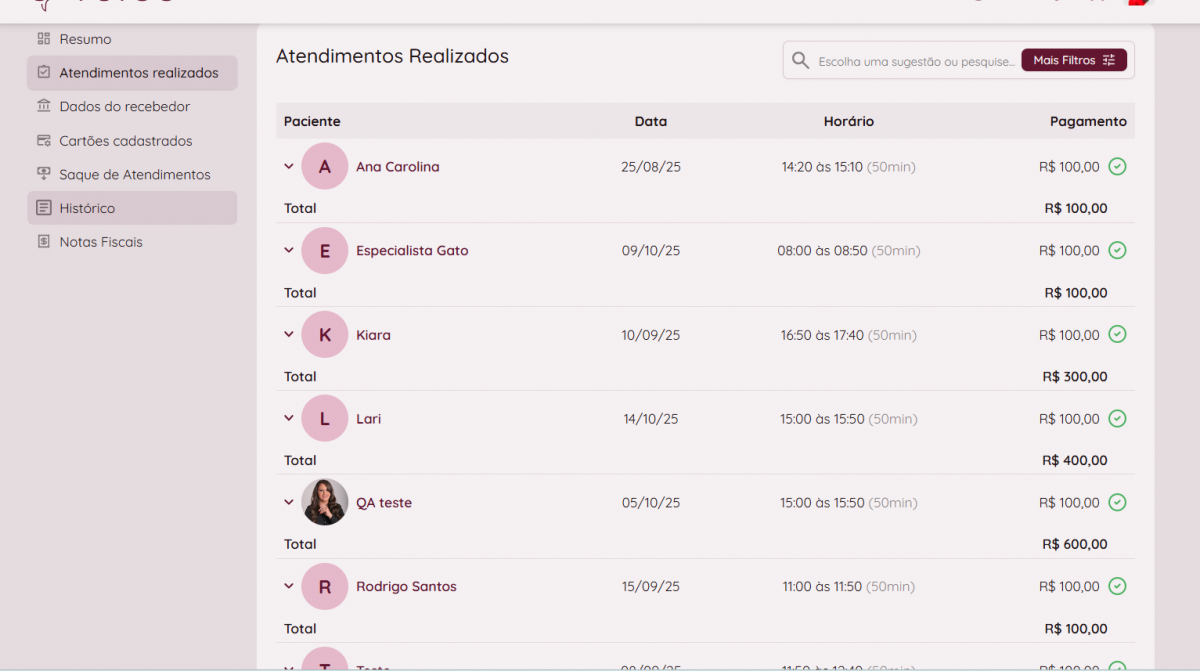Click Ana Carolina's green payment check icon

[1117, 167]
